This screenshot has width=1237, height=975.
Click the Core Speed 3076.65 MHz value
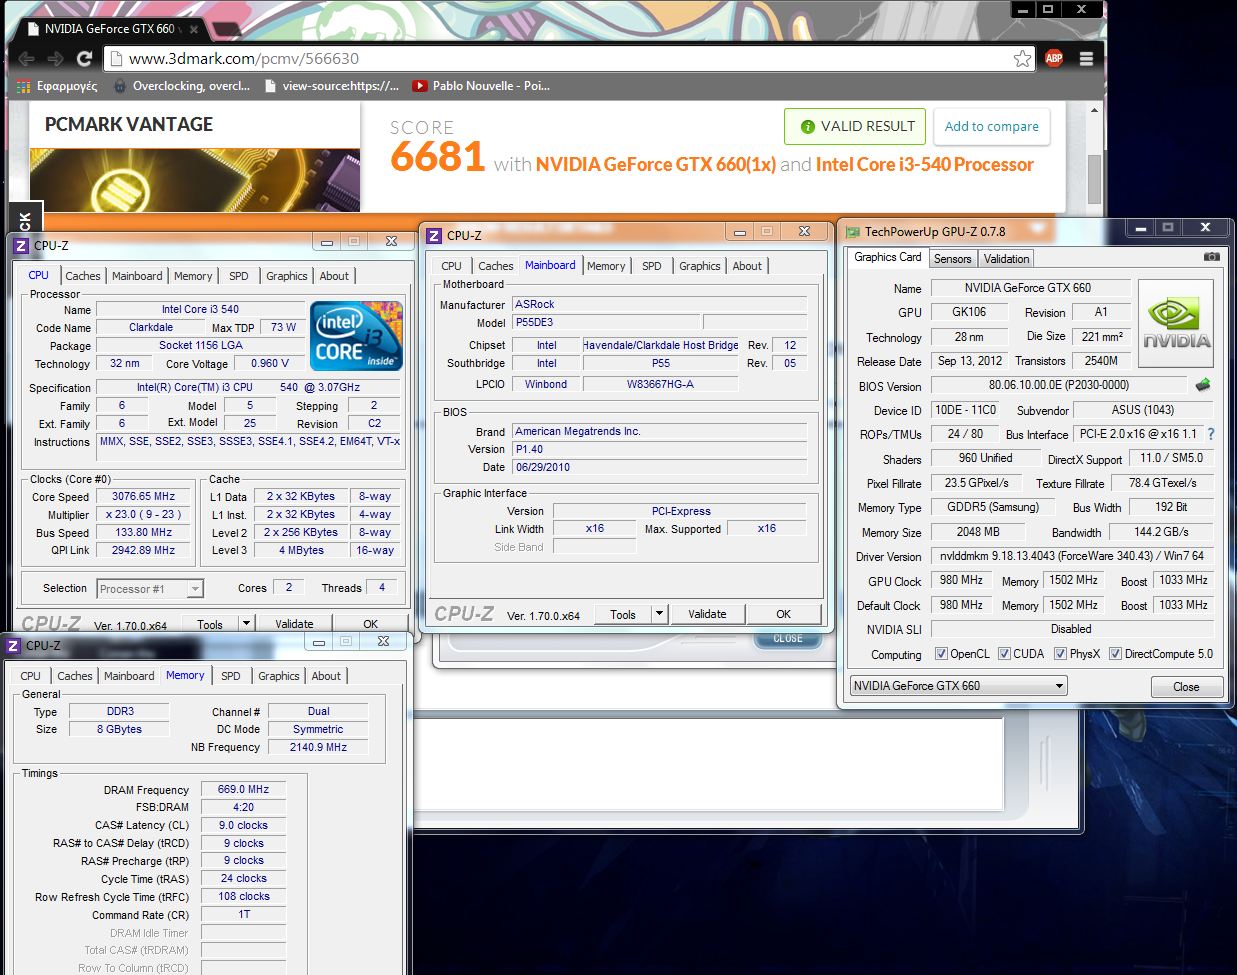pyautogui.click(x=144, y=496)
